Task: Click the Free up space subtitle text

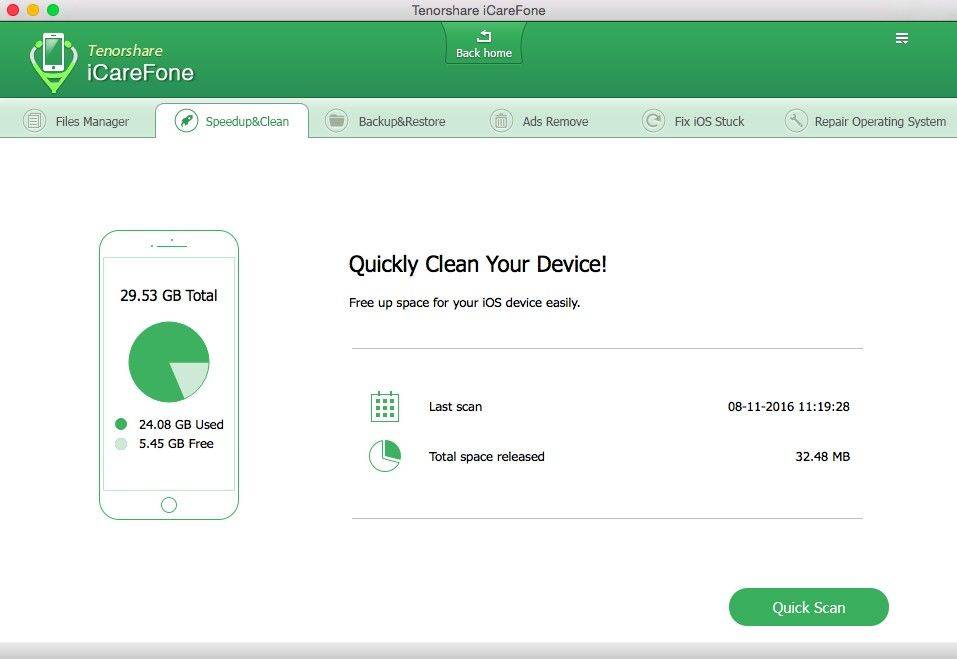Action: [x=464, y=303]
